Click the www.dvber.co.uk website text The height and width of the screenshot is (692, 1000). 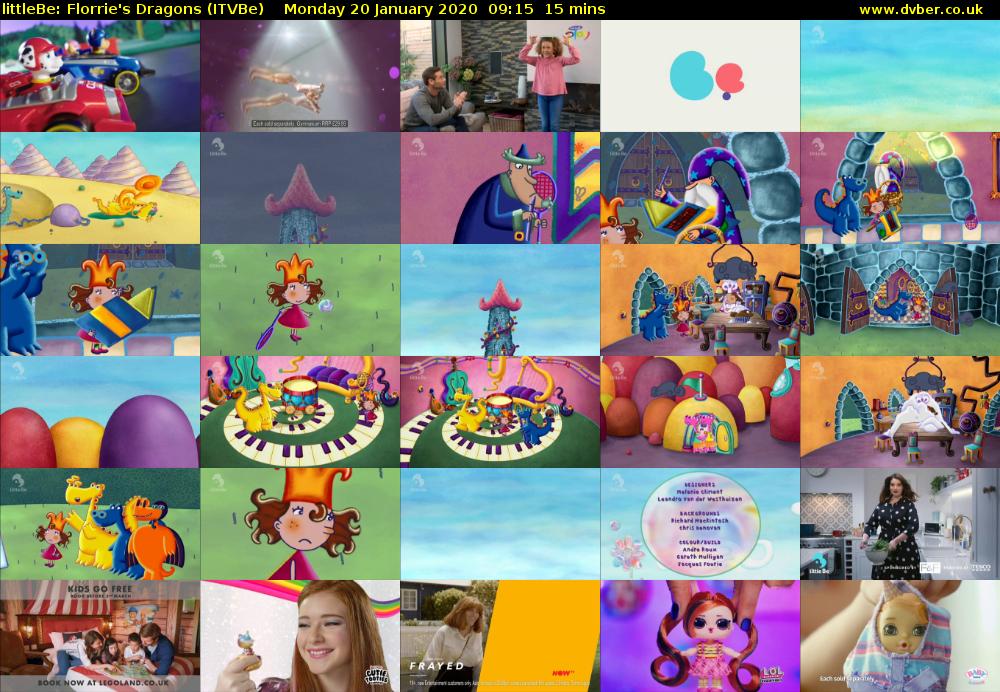(x=920, y=10)
